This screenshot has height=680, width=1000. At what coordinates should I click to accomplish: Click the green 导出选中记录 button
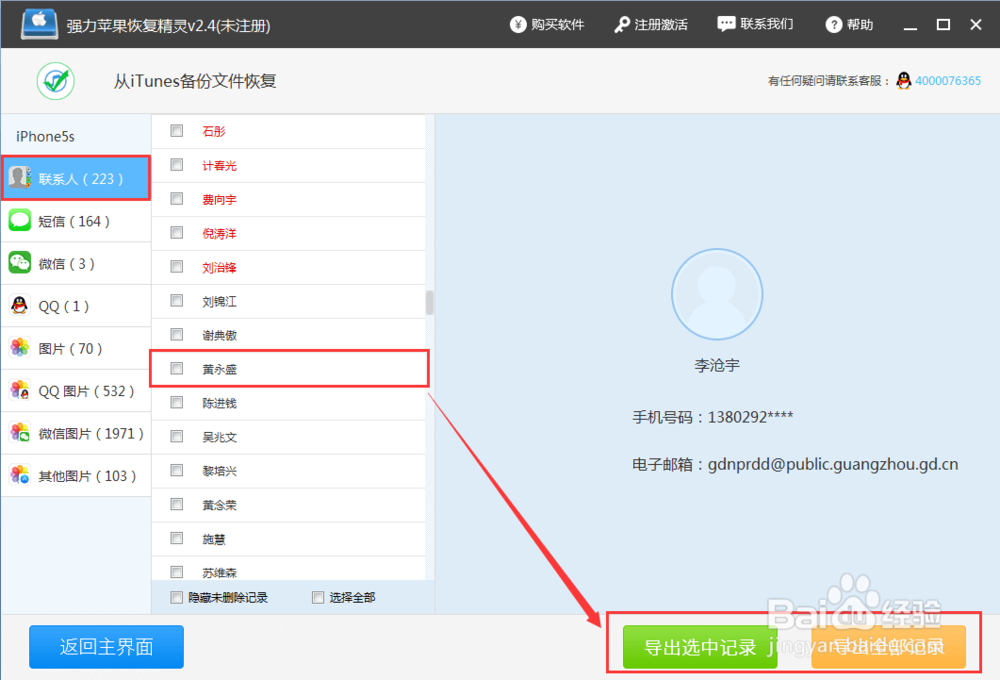(x=700, y=647)
